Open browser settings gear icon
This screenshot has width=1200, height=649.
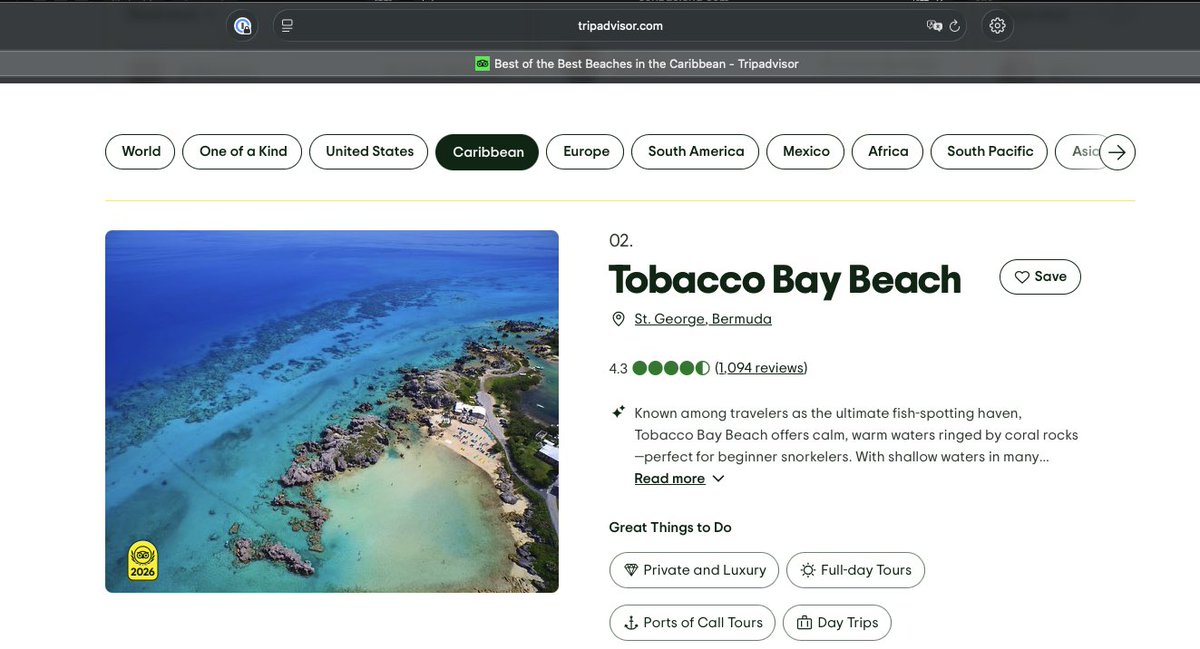(997, 26)
